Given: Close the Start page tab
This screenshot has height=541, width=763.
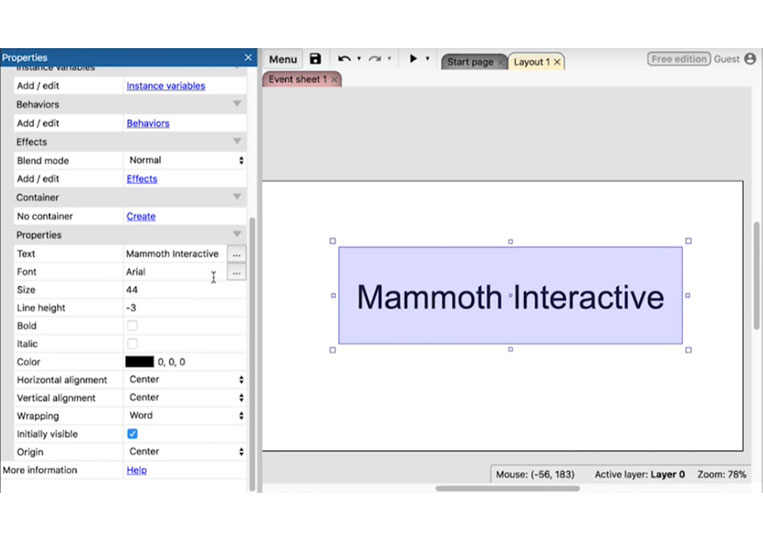Looking at the screenshot, I should tap(500, 62).
